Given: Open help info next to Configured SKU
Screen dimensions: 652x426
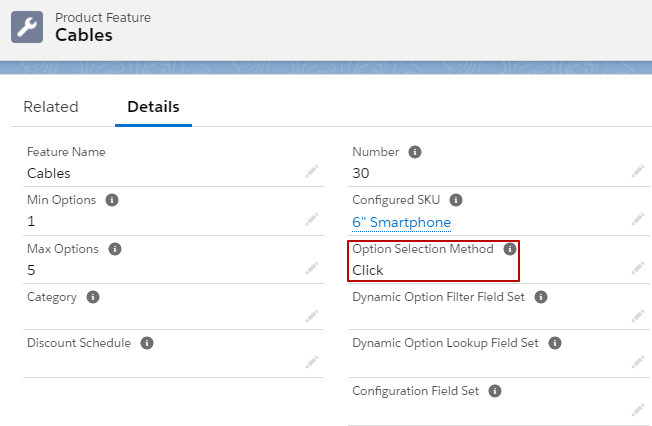Looking at the screenshot, I should (x=456, y=200).
